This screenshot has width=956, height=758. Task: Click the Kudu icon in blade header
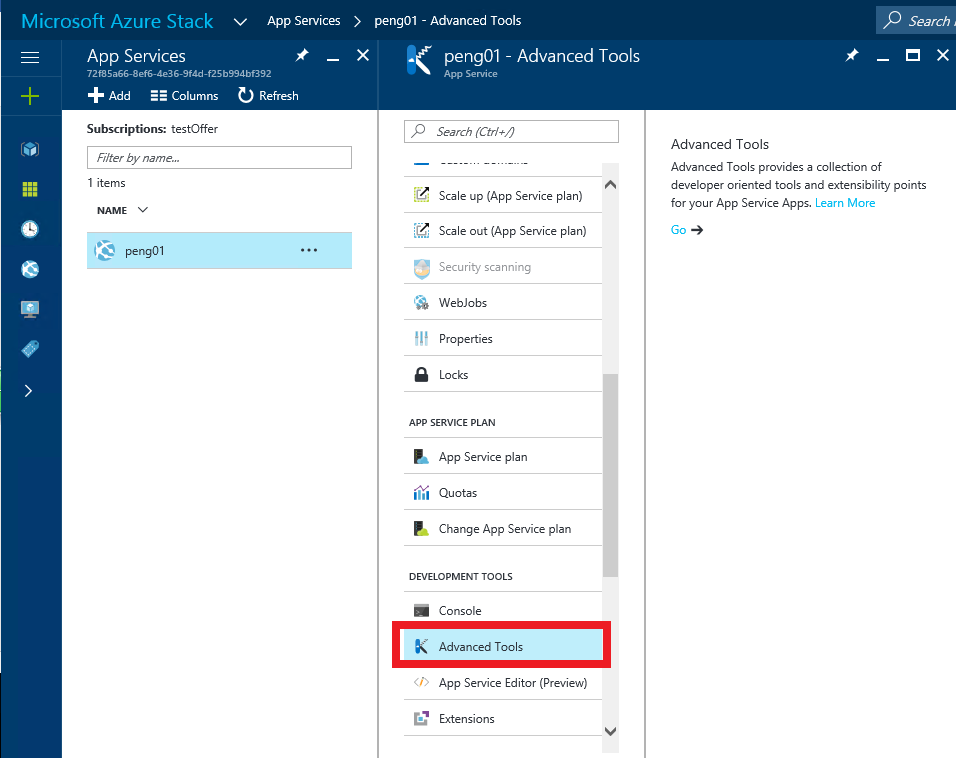point(419,60)
